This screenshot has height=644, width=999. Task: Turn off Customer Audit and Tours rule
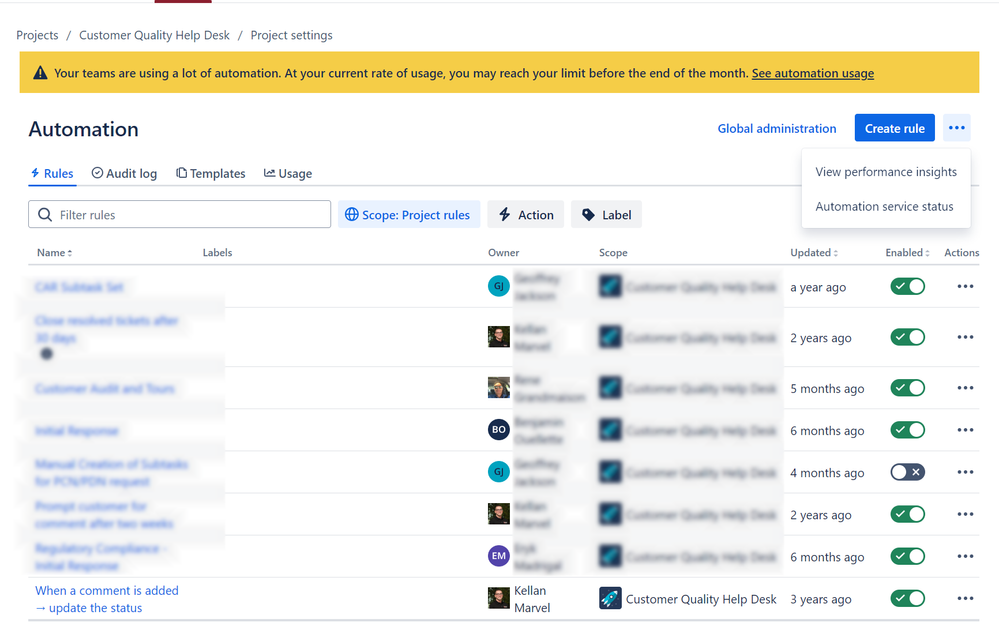908,387
